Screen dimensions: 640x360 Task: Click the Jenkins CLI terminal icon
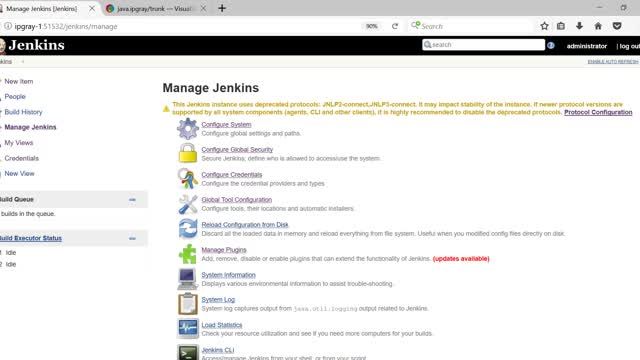pyautogui.click(x=188, y=353)
